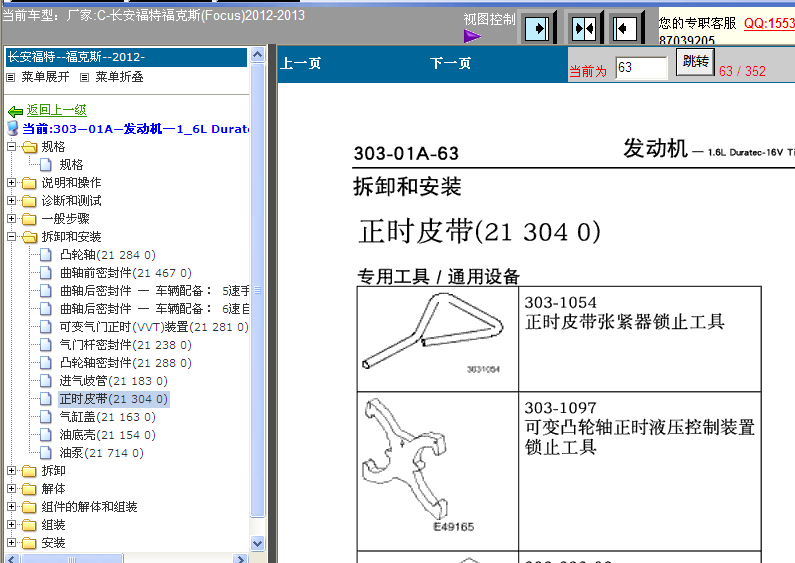Click the view control show-right-panel arrow icon
Viewport: 795px width, 563px height.
[x=536, y=29]
